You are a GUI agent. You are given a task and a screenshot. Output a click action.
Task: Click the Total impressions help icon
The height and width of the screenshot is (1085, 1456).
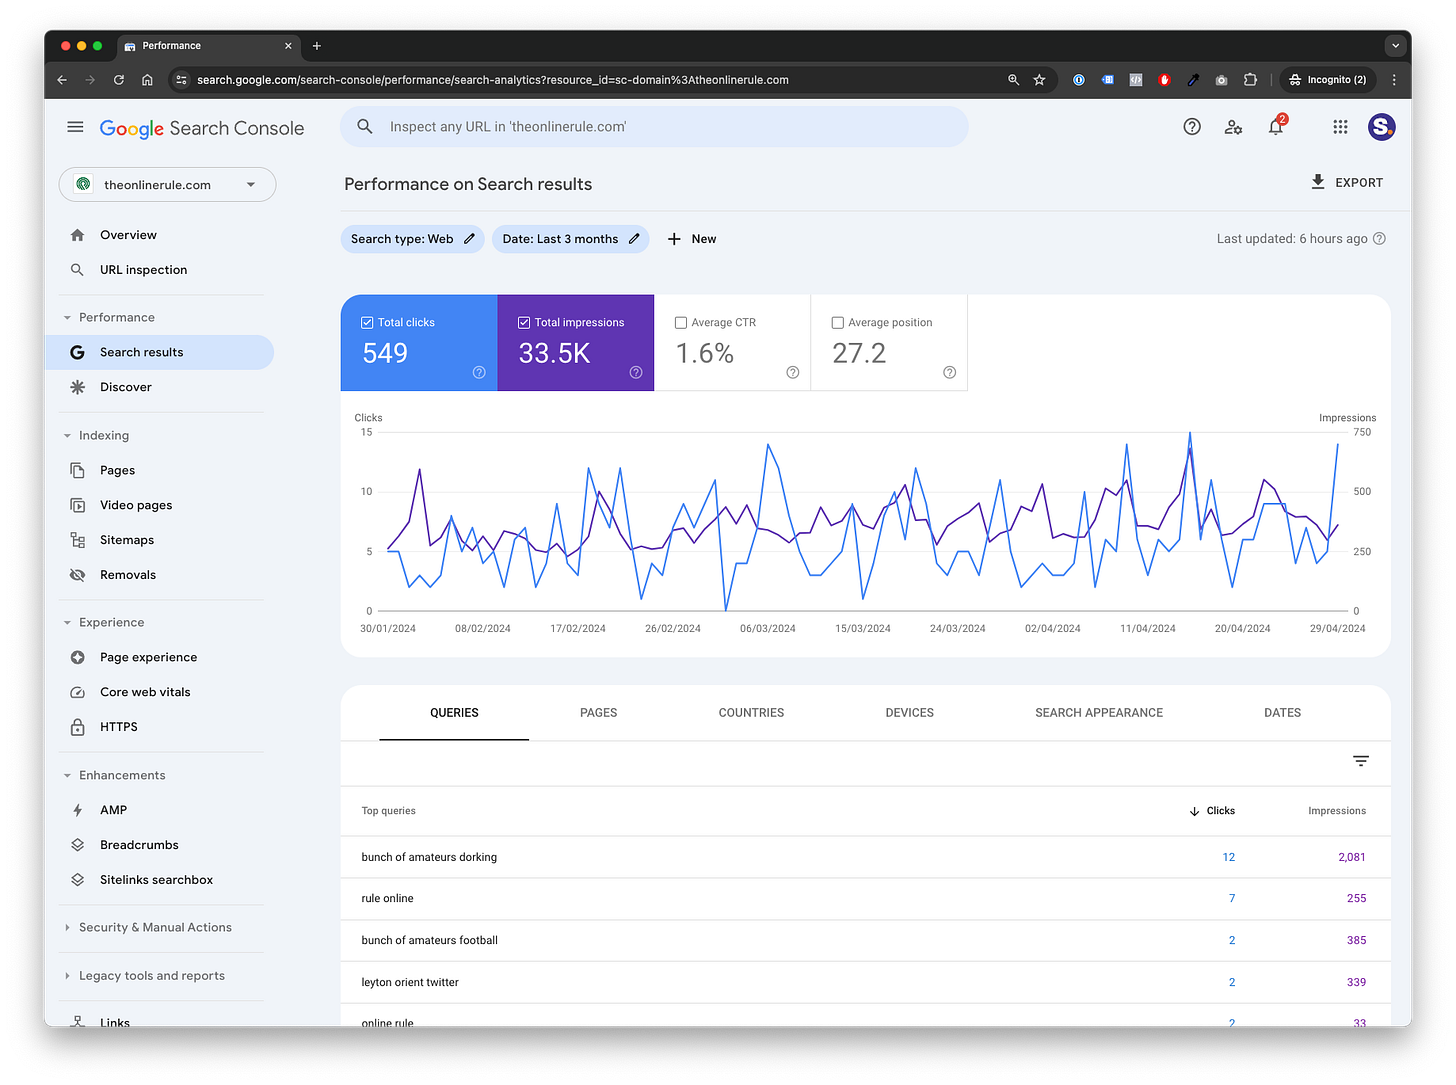tap(636, 372)
